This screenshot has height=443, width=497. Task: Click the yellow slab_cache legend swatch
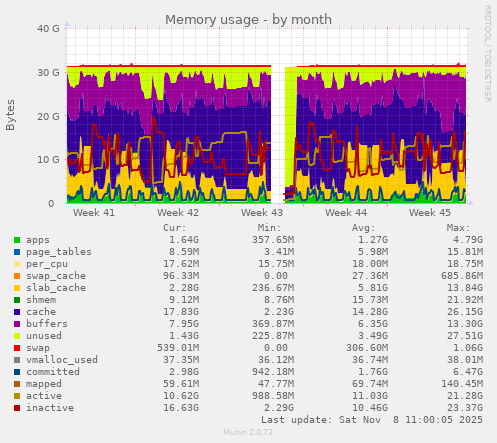[17, 288]
